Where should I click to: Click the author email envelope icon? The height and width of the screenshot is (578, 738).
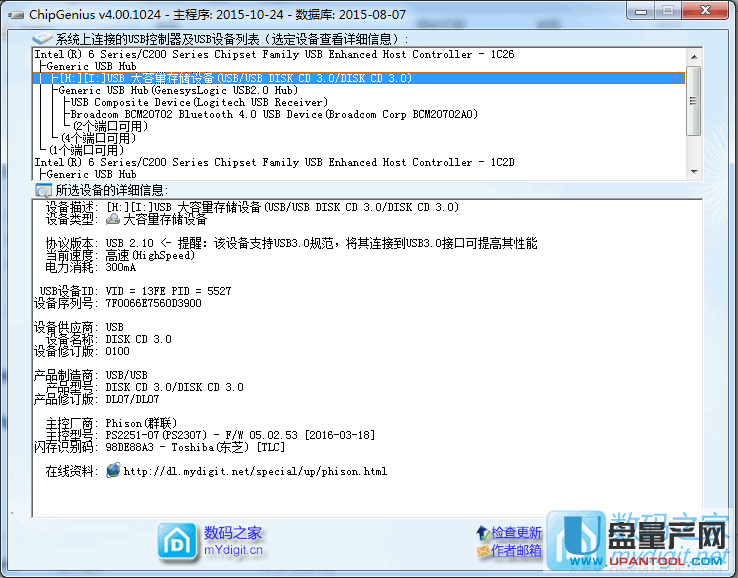point(483,550)
